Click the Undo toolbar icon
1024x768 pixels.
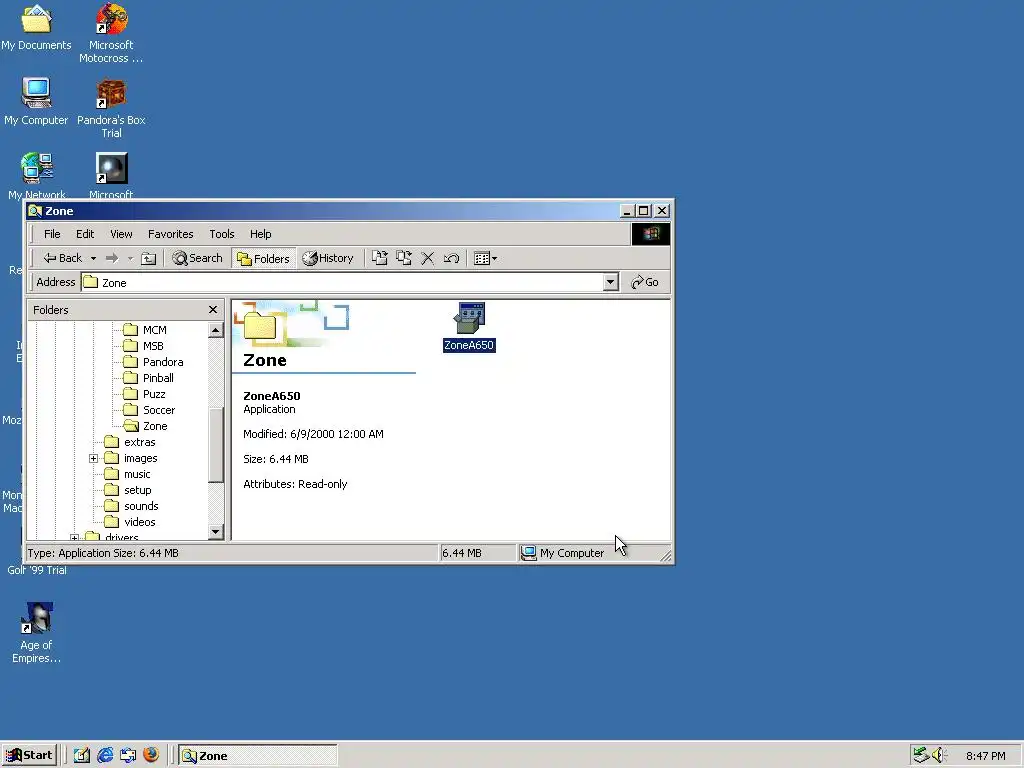tap(451, 259)
